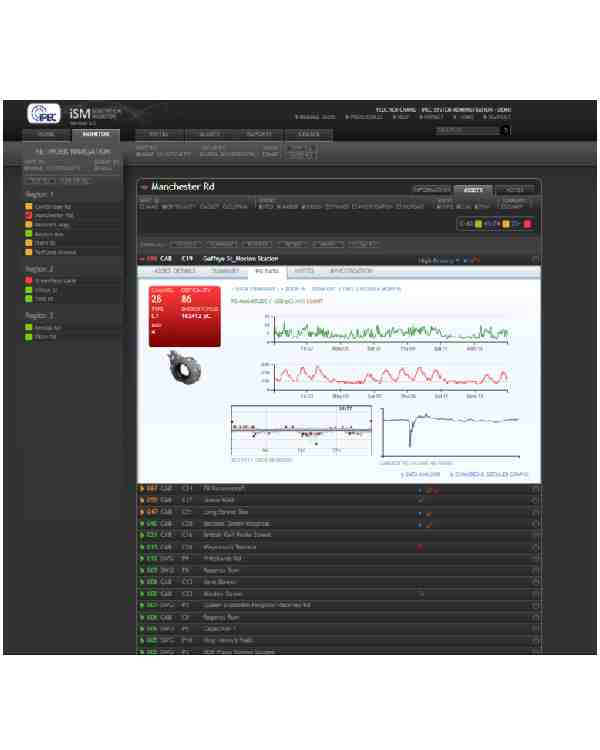This screenshot has width=600, height=750.
Task: Expand the King Henry's Walk asset row
Action: pos(142,640)
